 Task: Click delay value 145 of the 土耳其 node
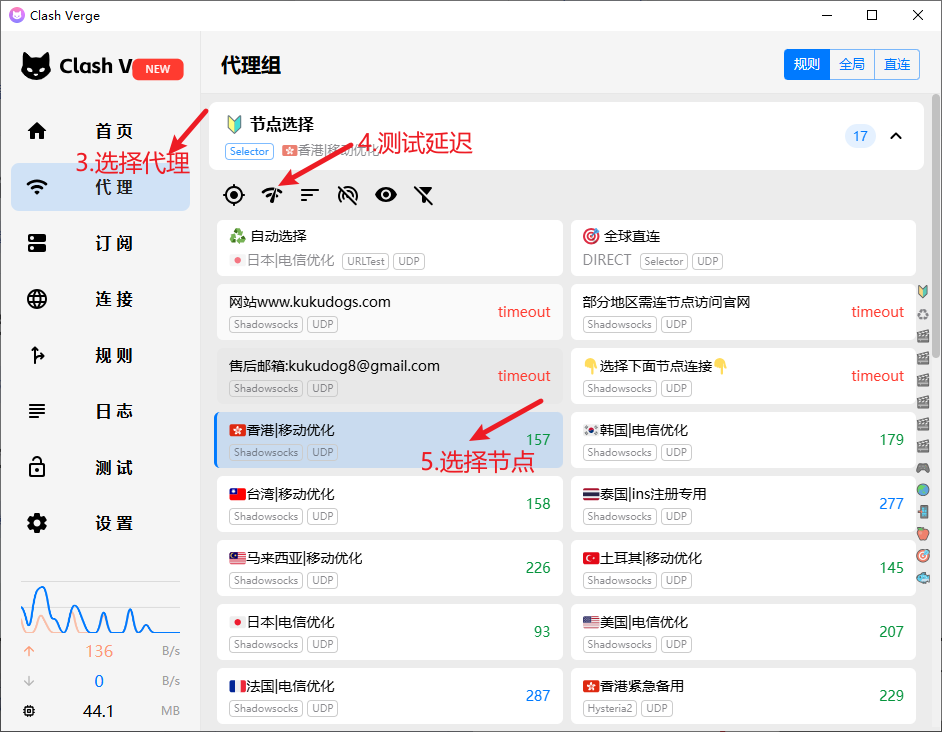[x=892, y=568]
